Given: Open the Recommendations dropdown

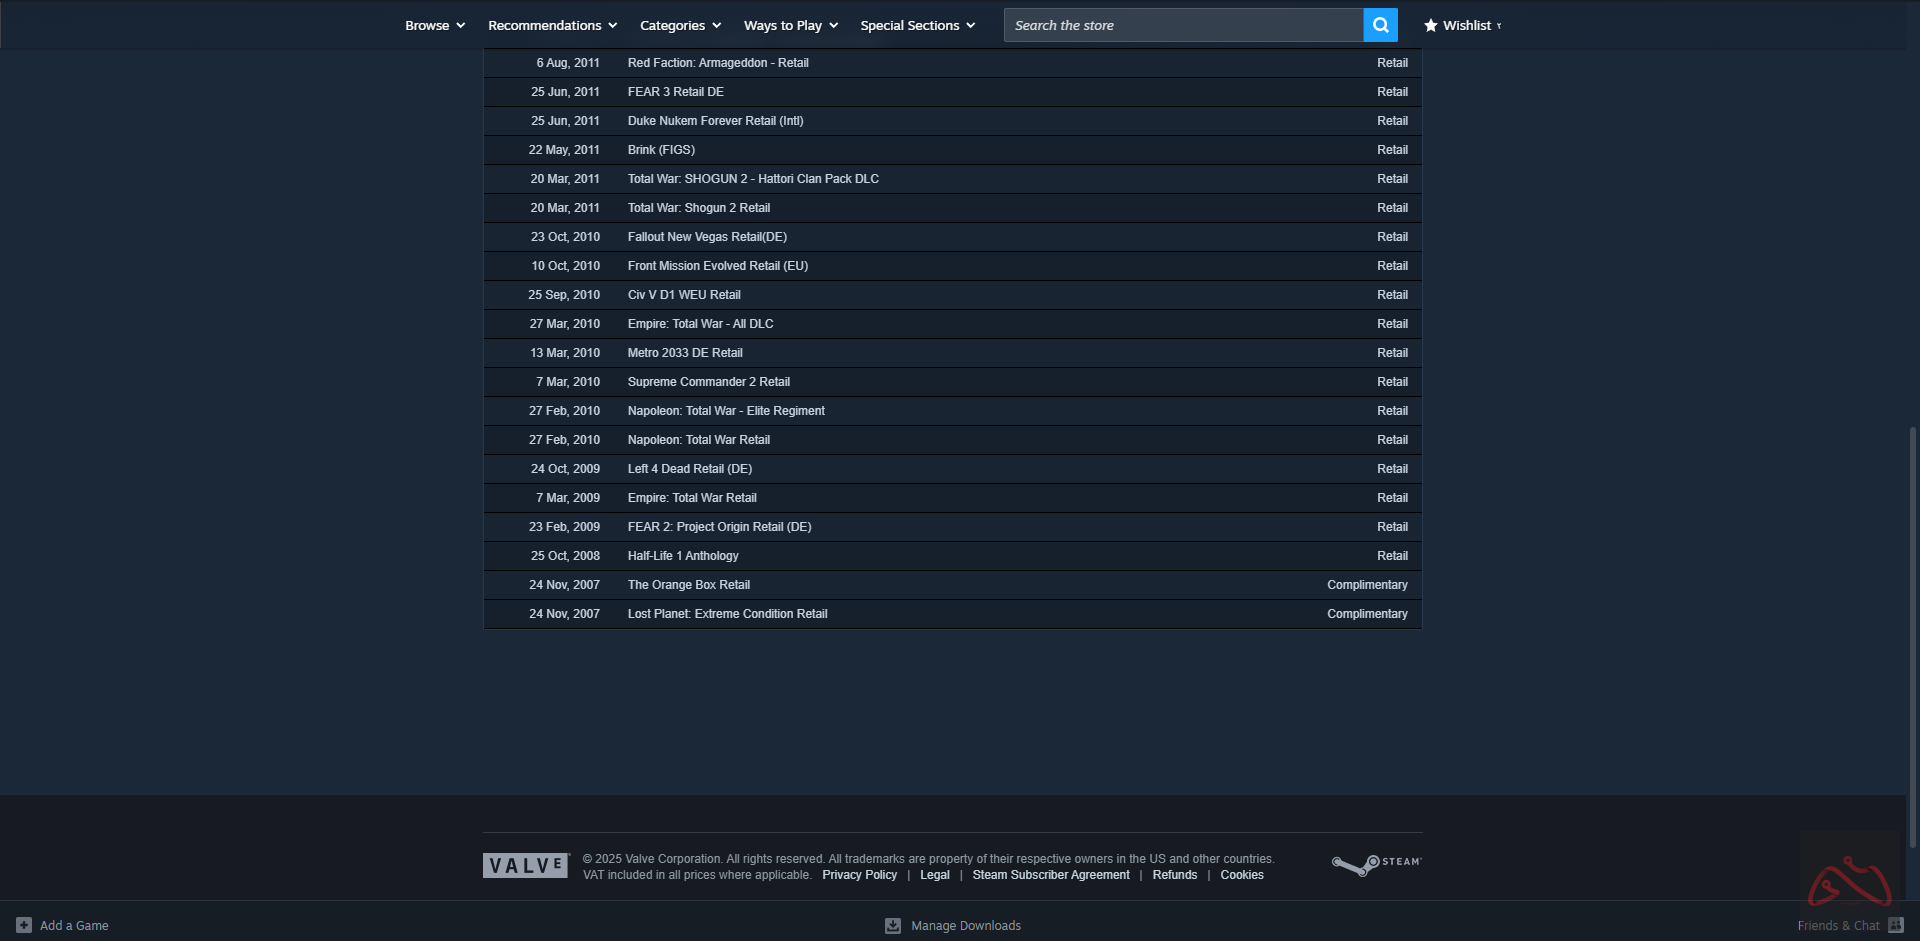Looking at the screenshot, I should pos(552,25).
